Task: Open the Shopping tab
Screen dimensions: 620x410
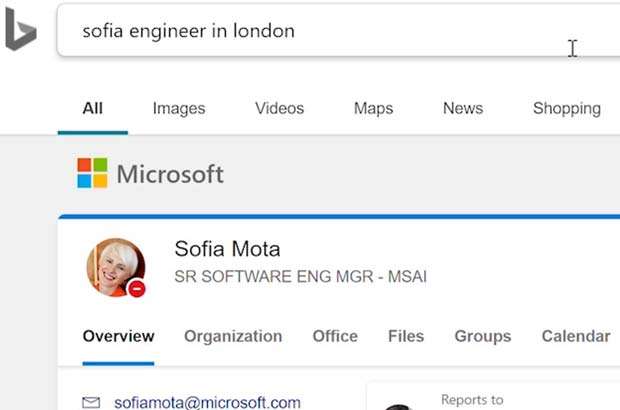Action: coord(566,108)
